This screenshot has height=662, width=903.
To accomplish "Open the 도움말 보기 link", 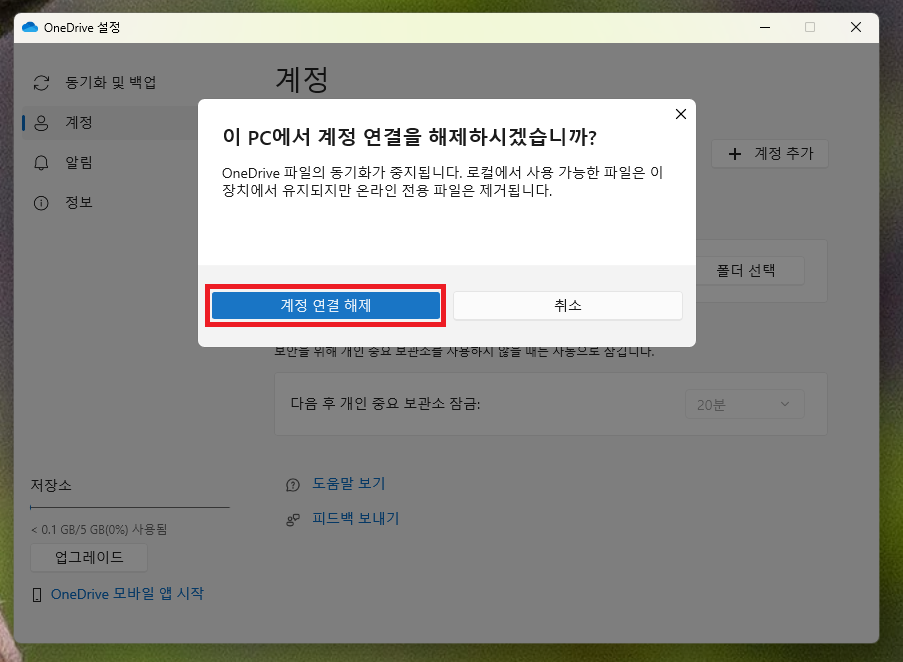I will [348, 484].
